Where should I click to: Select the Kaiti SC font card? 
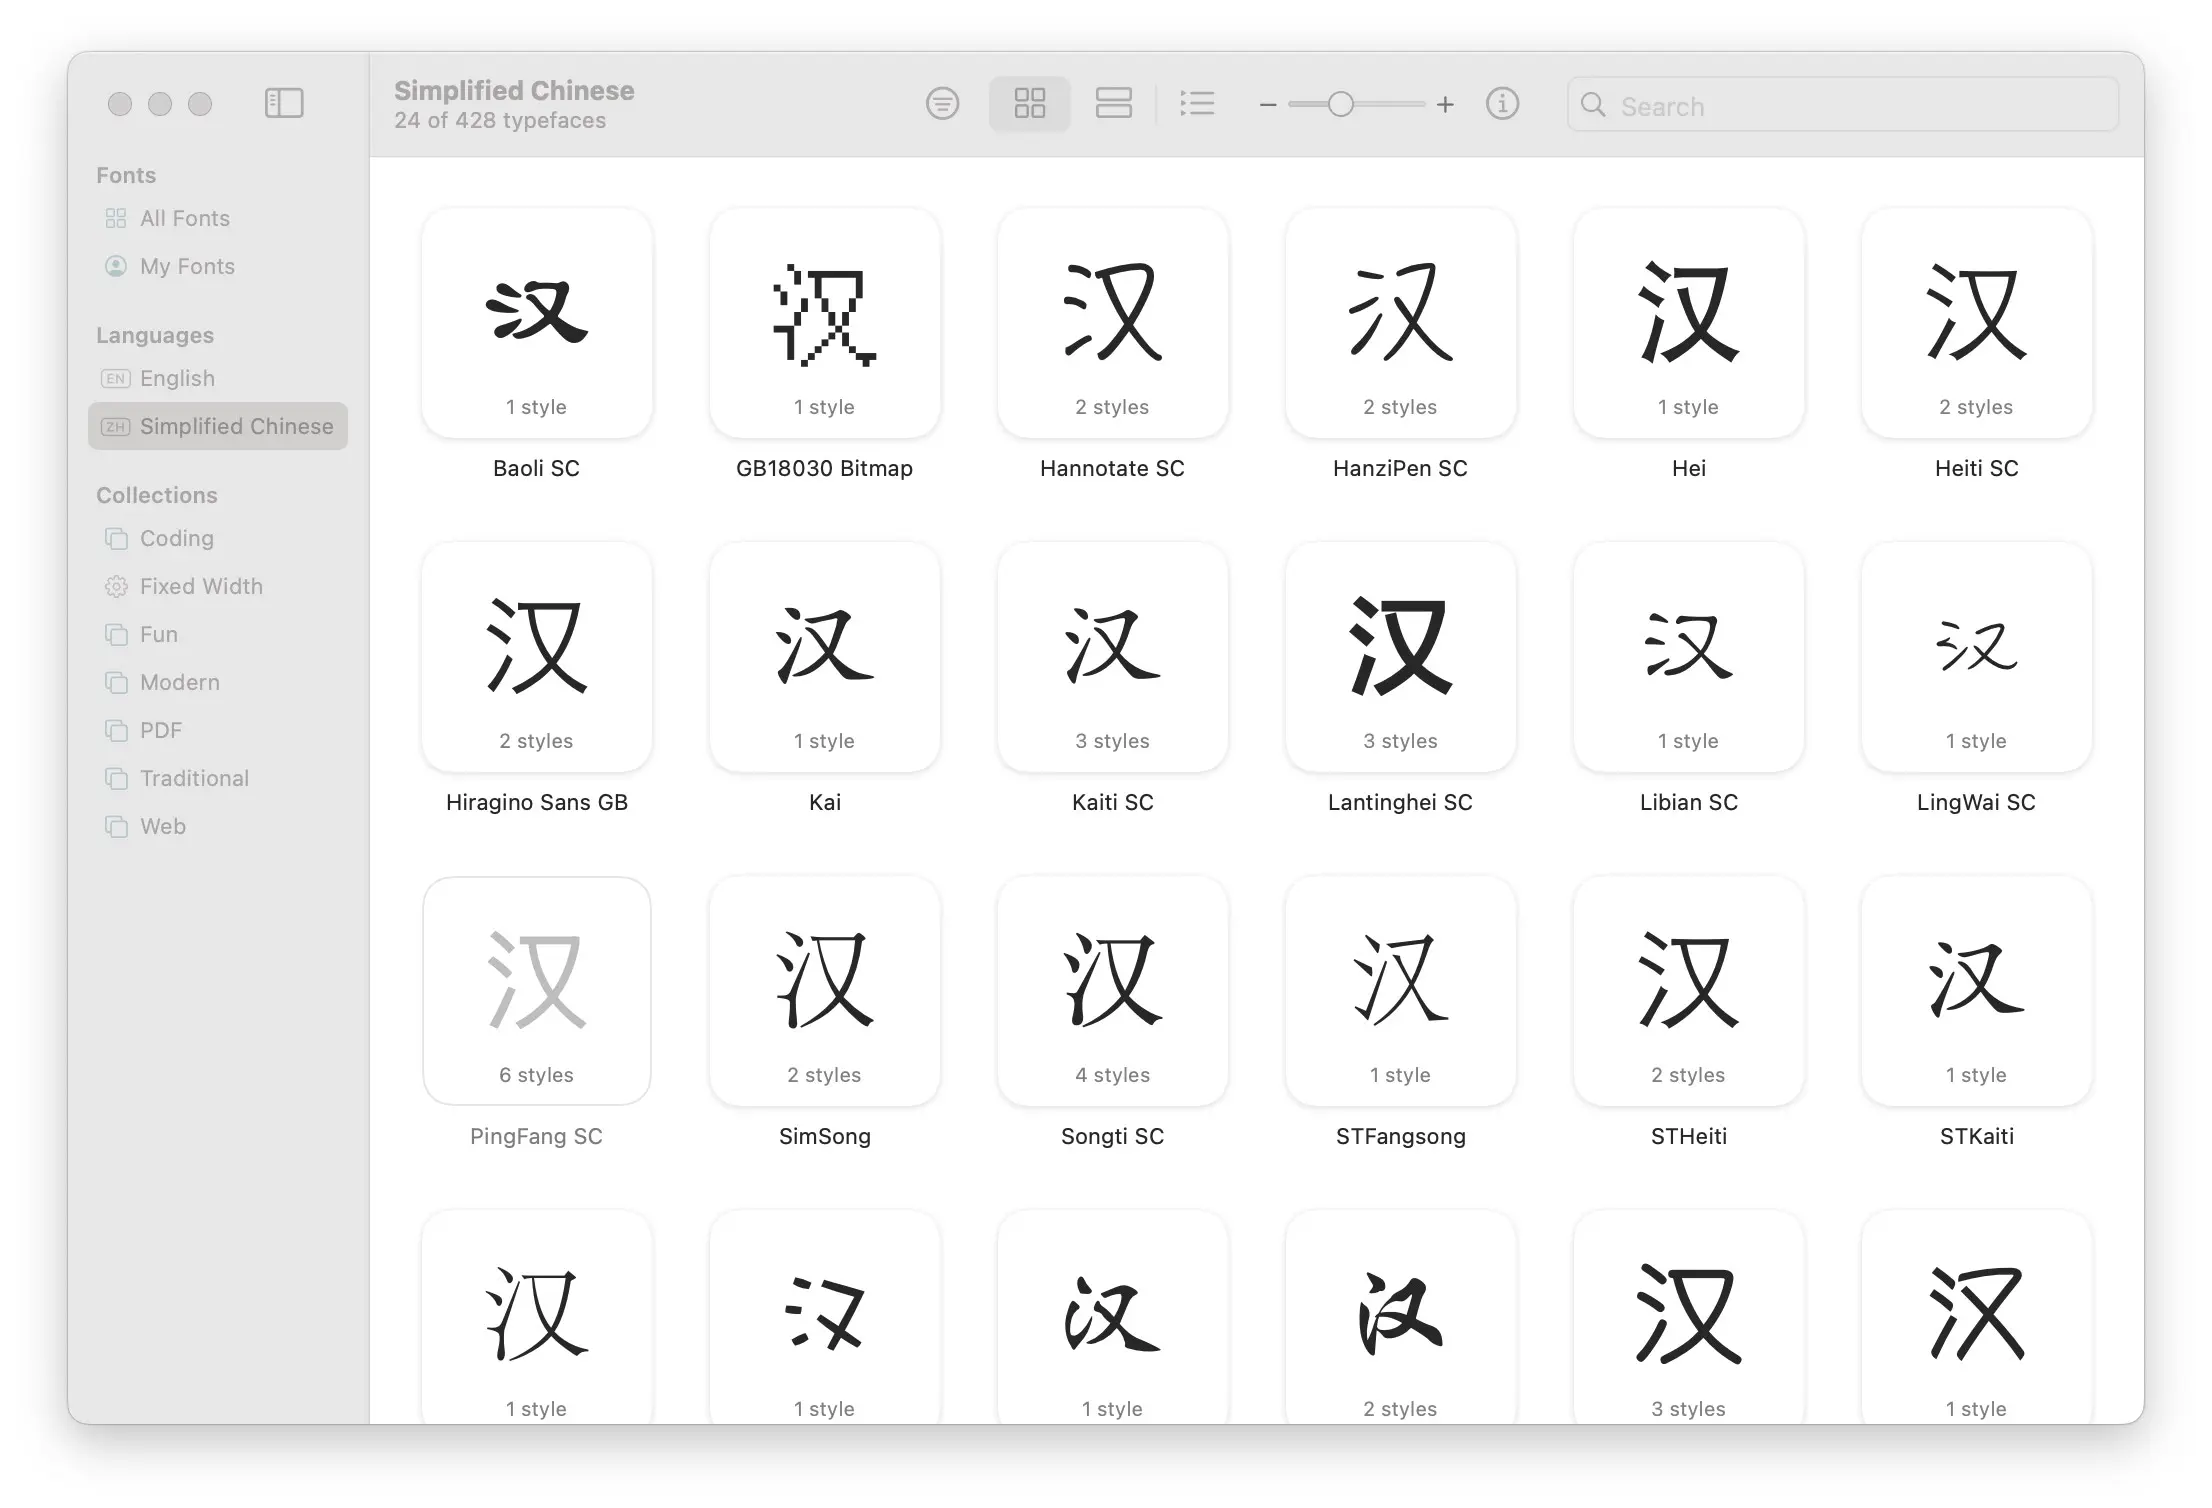[1113, 657]
